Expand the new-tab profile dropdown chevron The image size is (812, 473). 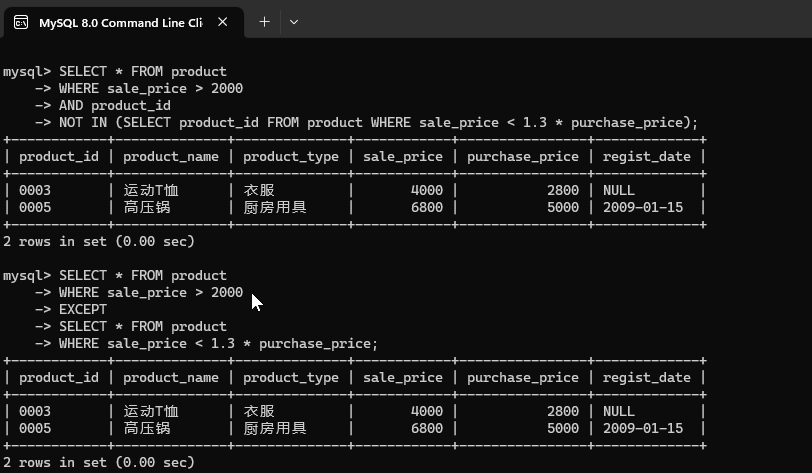click(x=293, y=21)
